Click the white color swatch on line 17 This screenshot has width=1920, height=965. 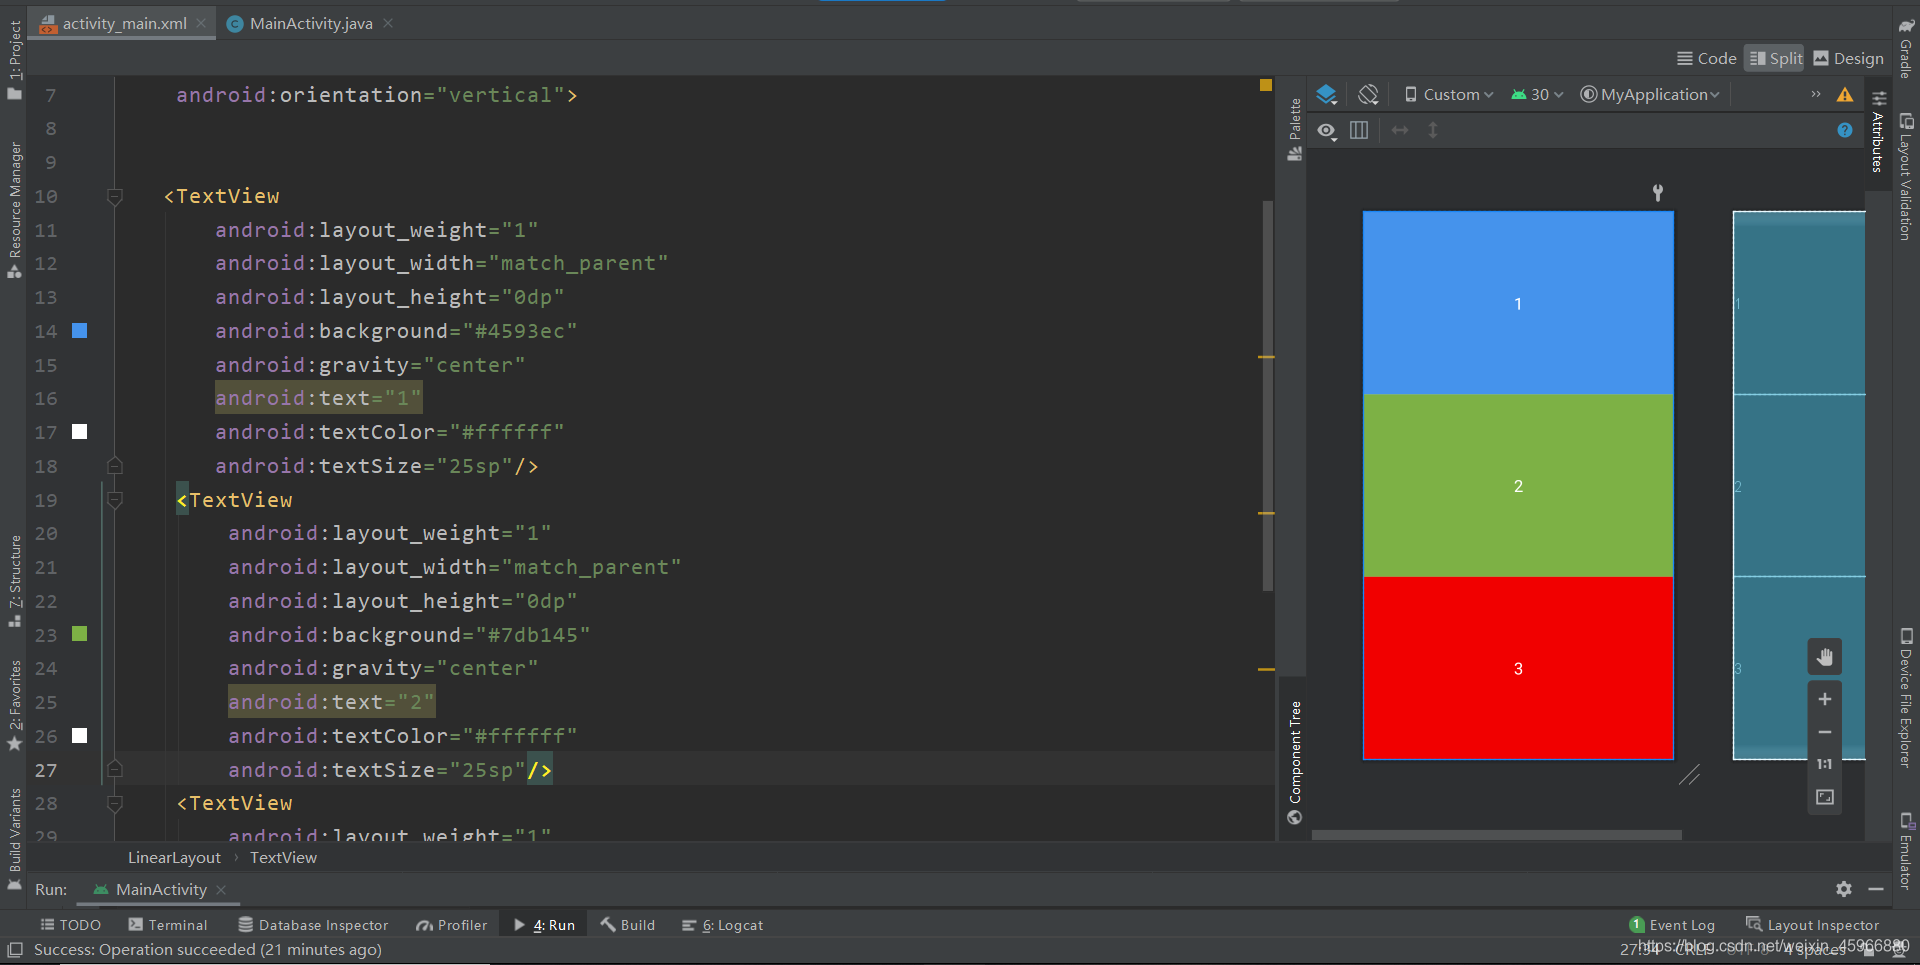point(80,431)
